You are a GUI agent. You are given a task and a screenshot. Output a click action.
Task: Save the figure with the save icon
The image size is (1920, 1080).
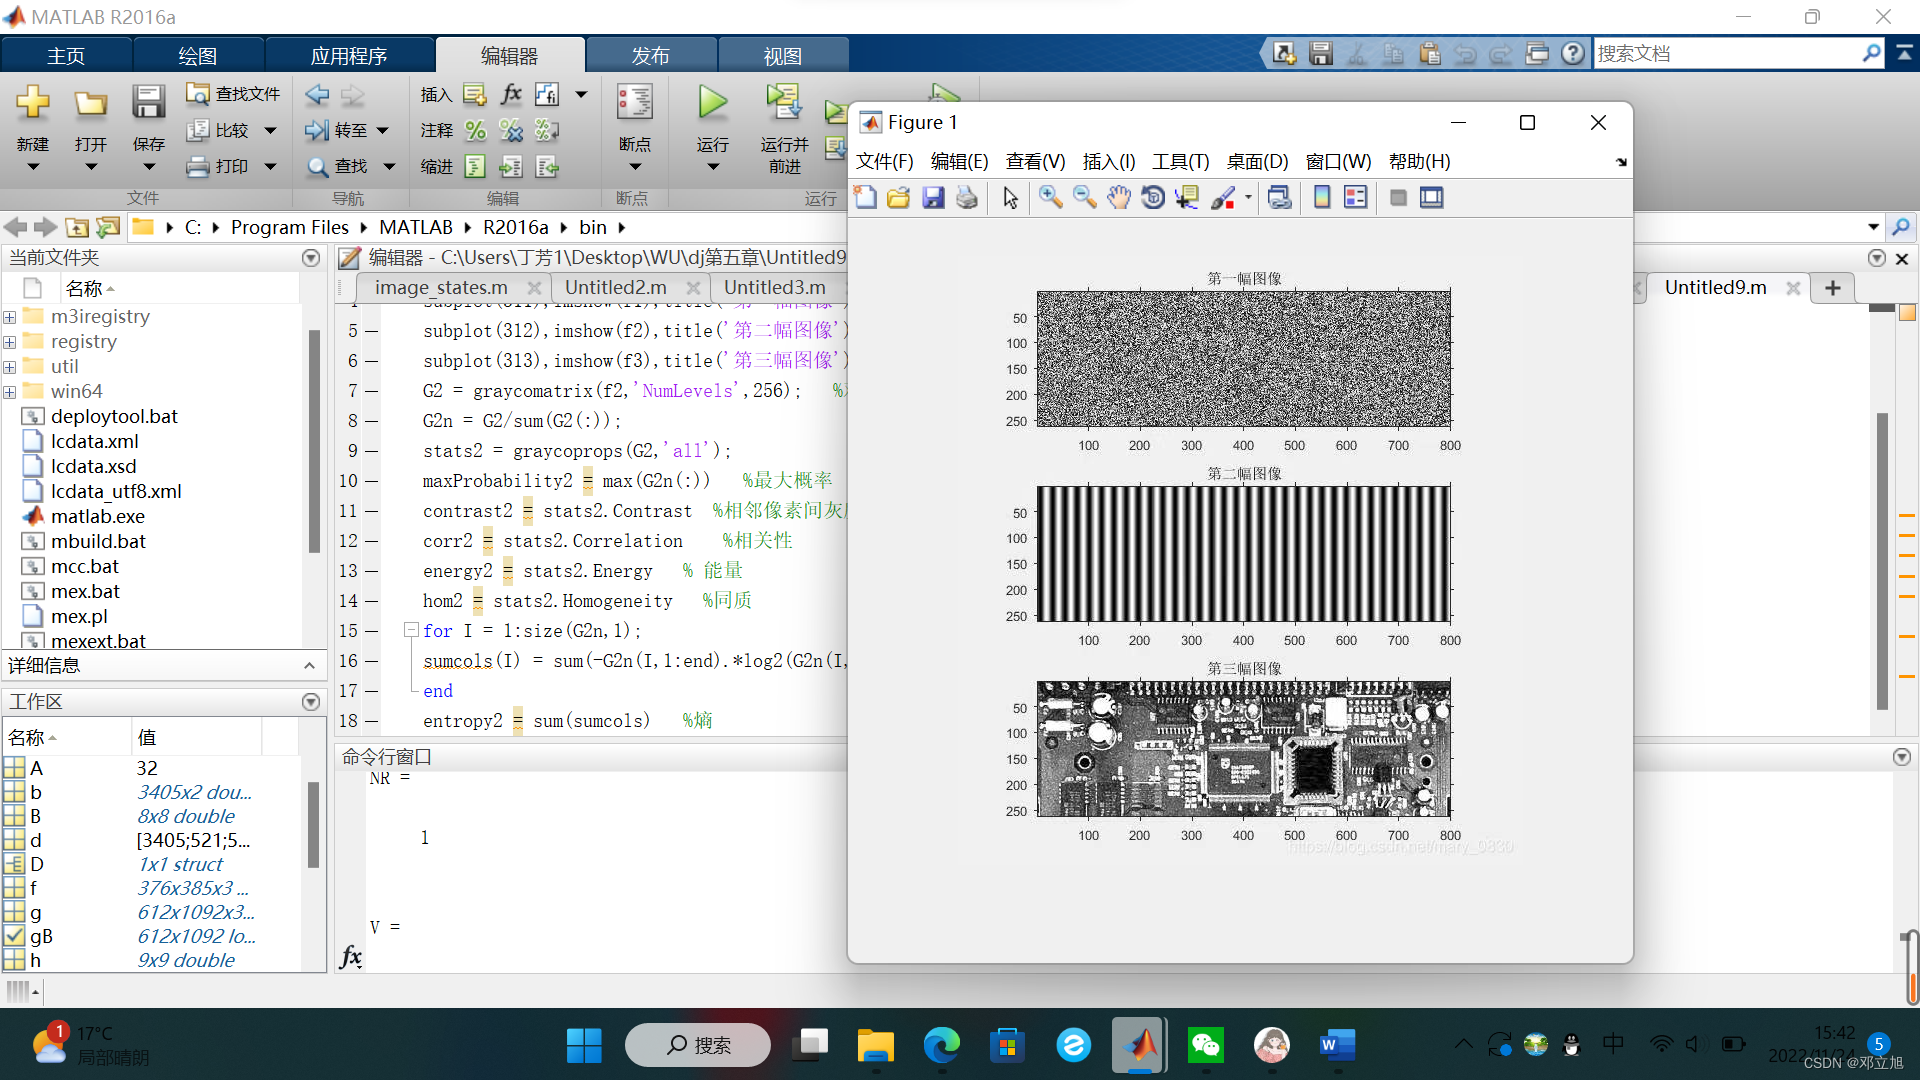point(932,197)
